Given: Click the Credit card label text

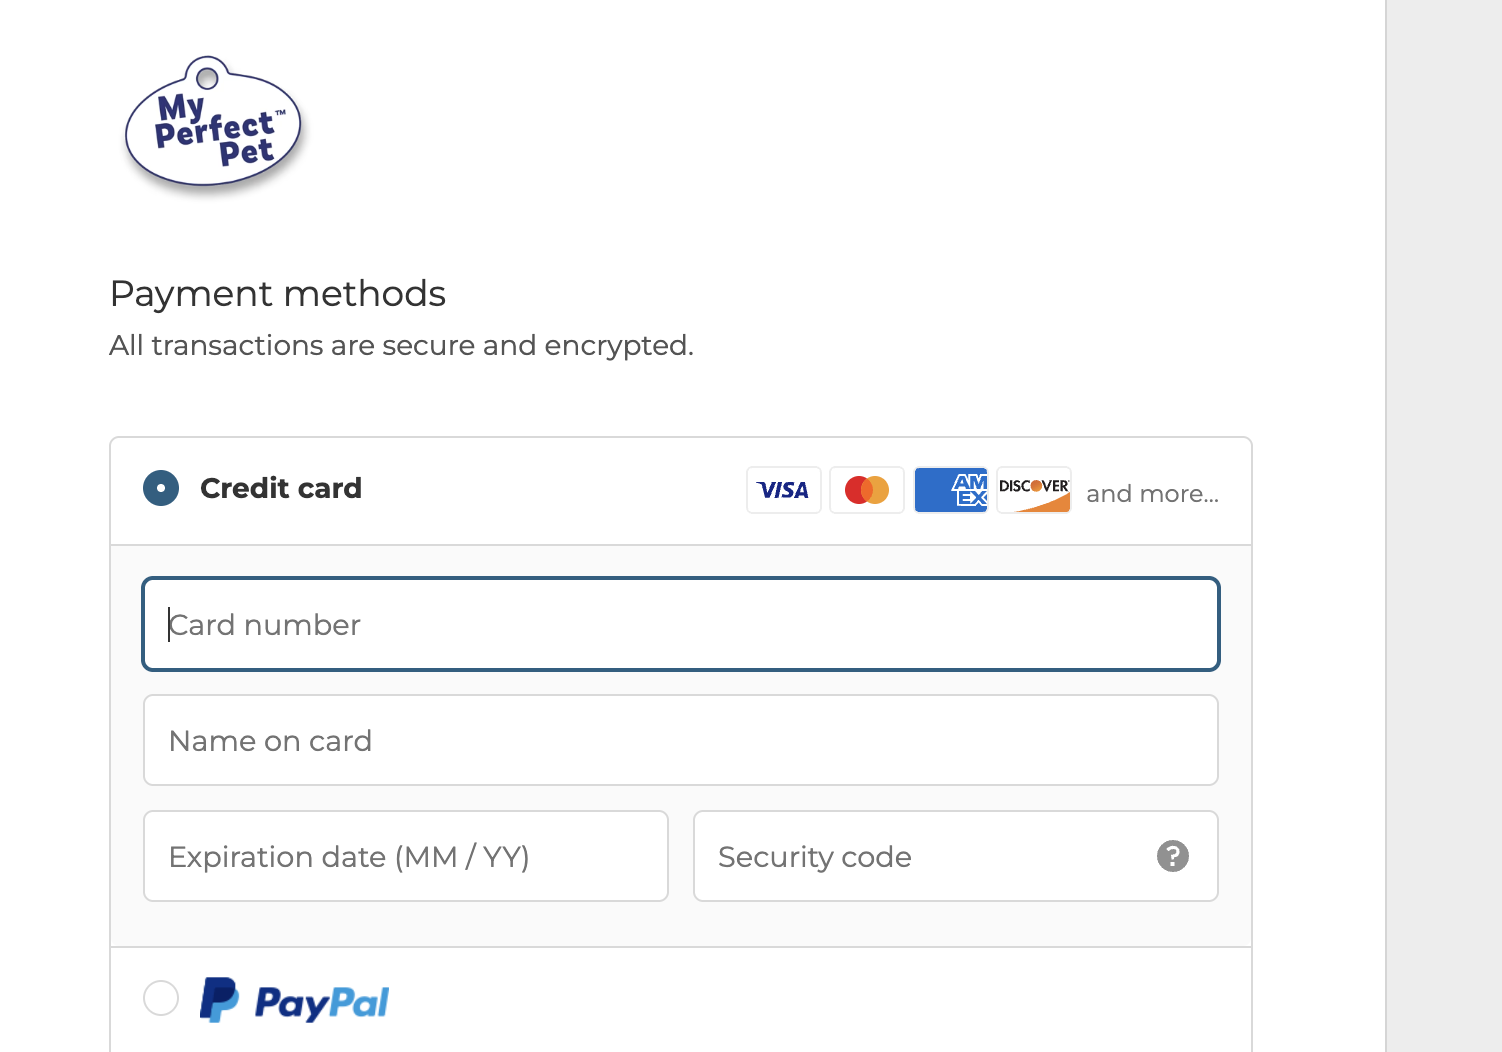Looking at the screenshot, I should point(281,488).
